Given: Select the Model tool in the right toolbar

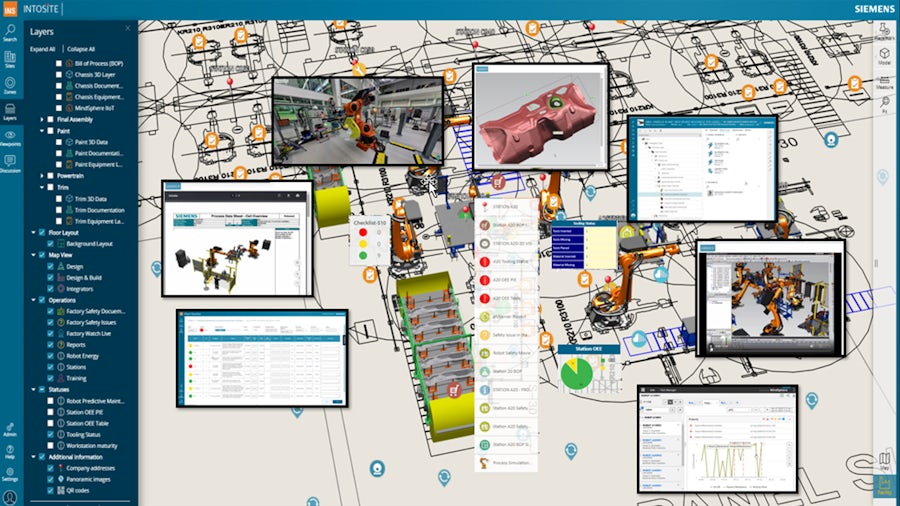Looking at the screenshot, I should tap(885, 56).
